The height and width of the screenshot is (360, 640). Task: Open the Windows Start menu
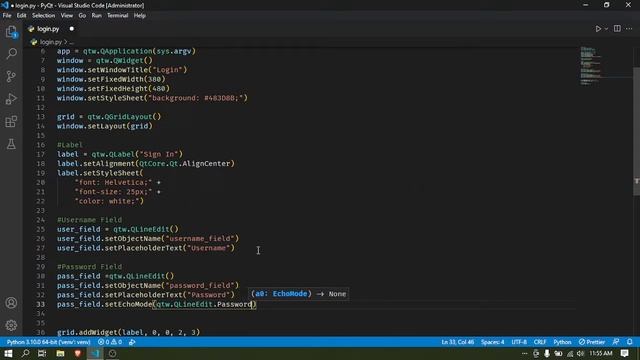(8, 353)
